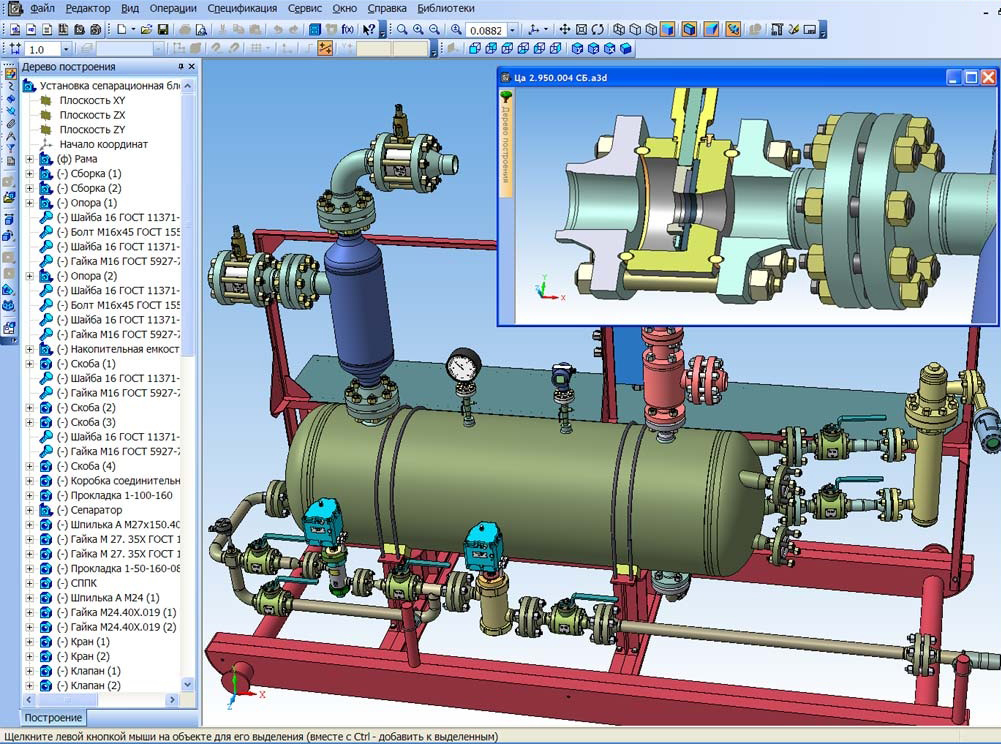Screen dimensions: 1001x744
Task: Expand the (ф) Рама tree node
Action: (29, 159)
